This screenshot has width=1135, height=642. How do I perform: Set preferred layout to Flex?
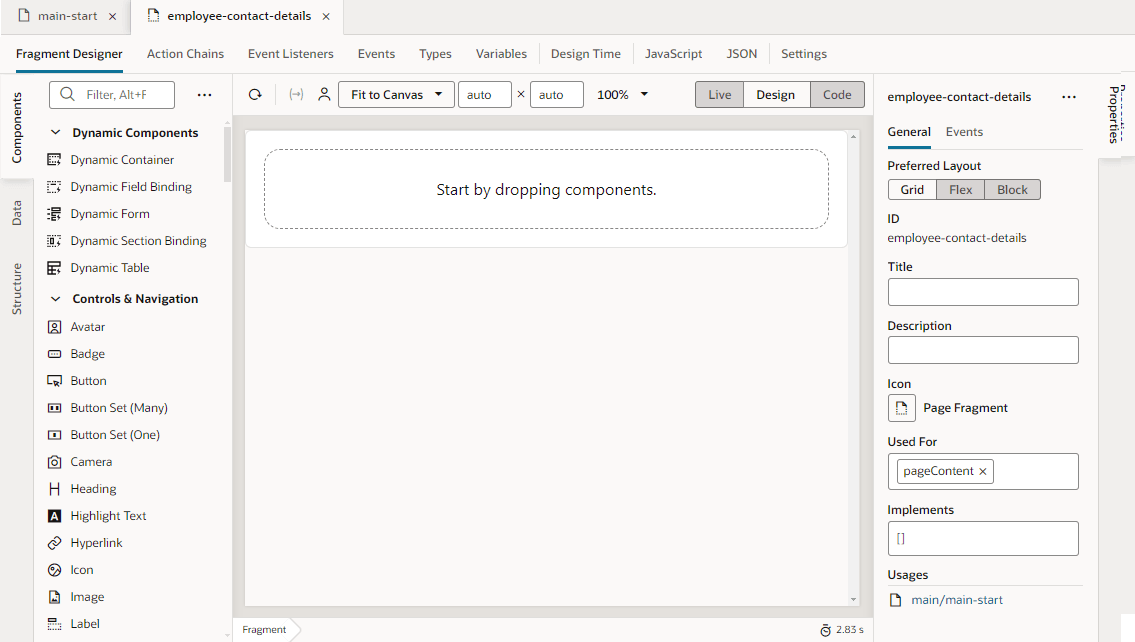(x=961, y=190)
